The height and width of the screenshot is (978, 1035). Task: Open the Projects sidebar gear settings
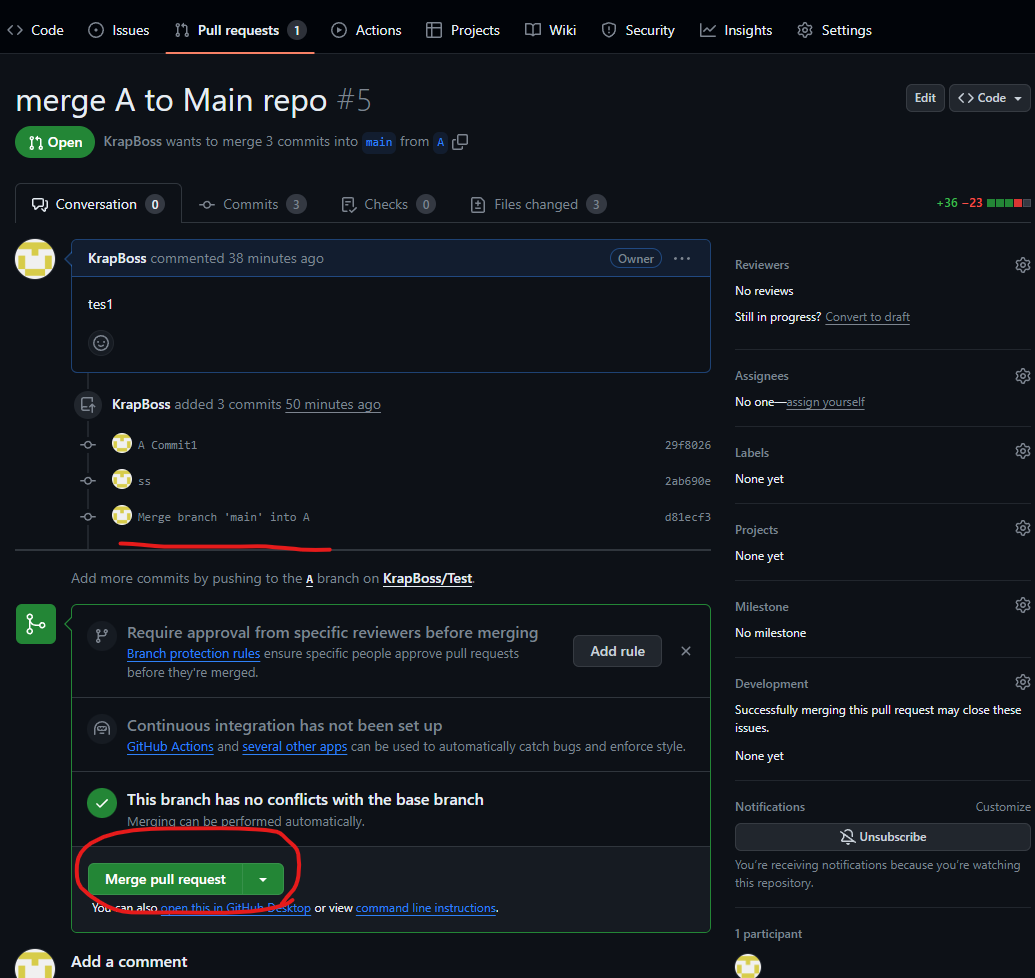[1022, 529]
